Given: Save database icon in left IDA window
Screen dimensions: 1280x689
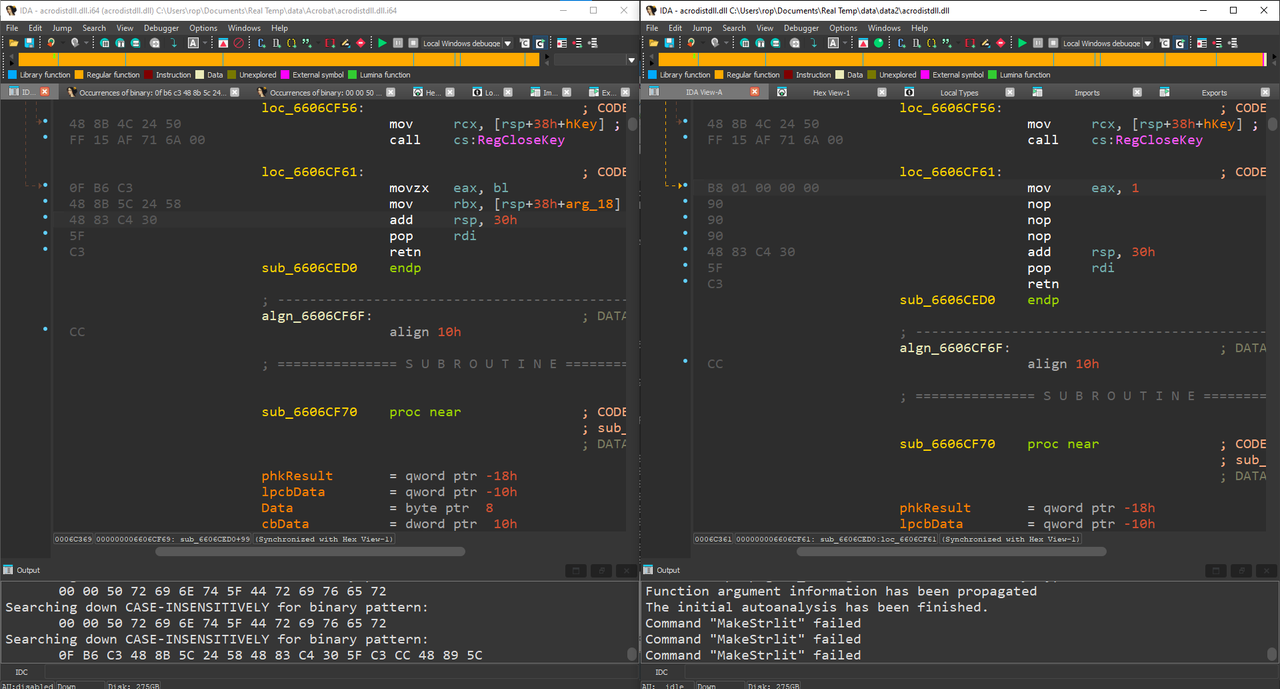Looking at the screenshot, I should 30,43.
